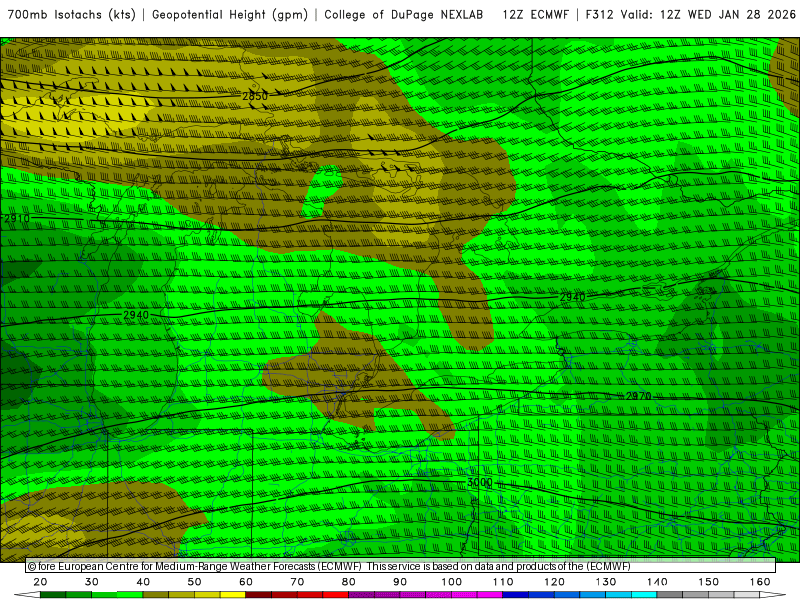Viewport: 800px width, 600px height.
Task: Pick the bright magenta swatch in the legend
Action: coord(490,594)
